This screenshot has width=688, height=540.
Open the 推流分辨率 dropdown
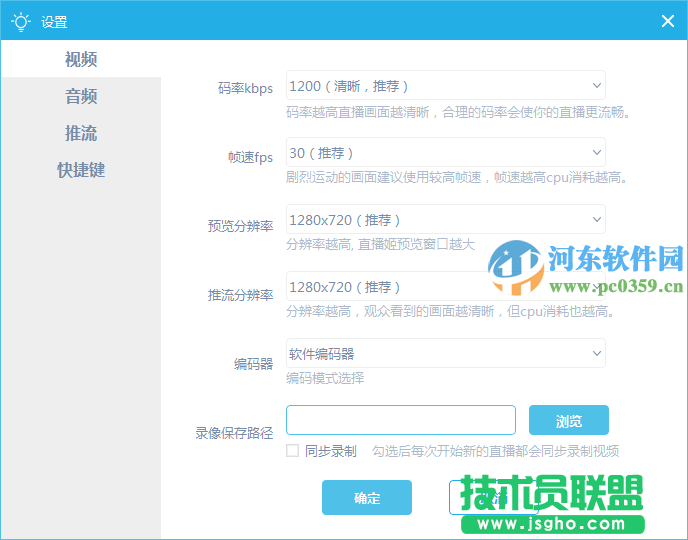coord(446,286)
